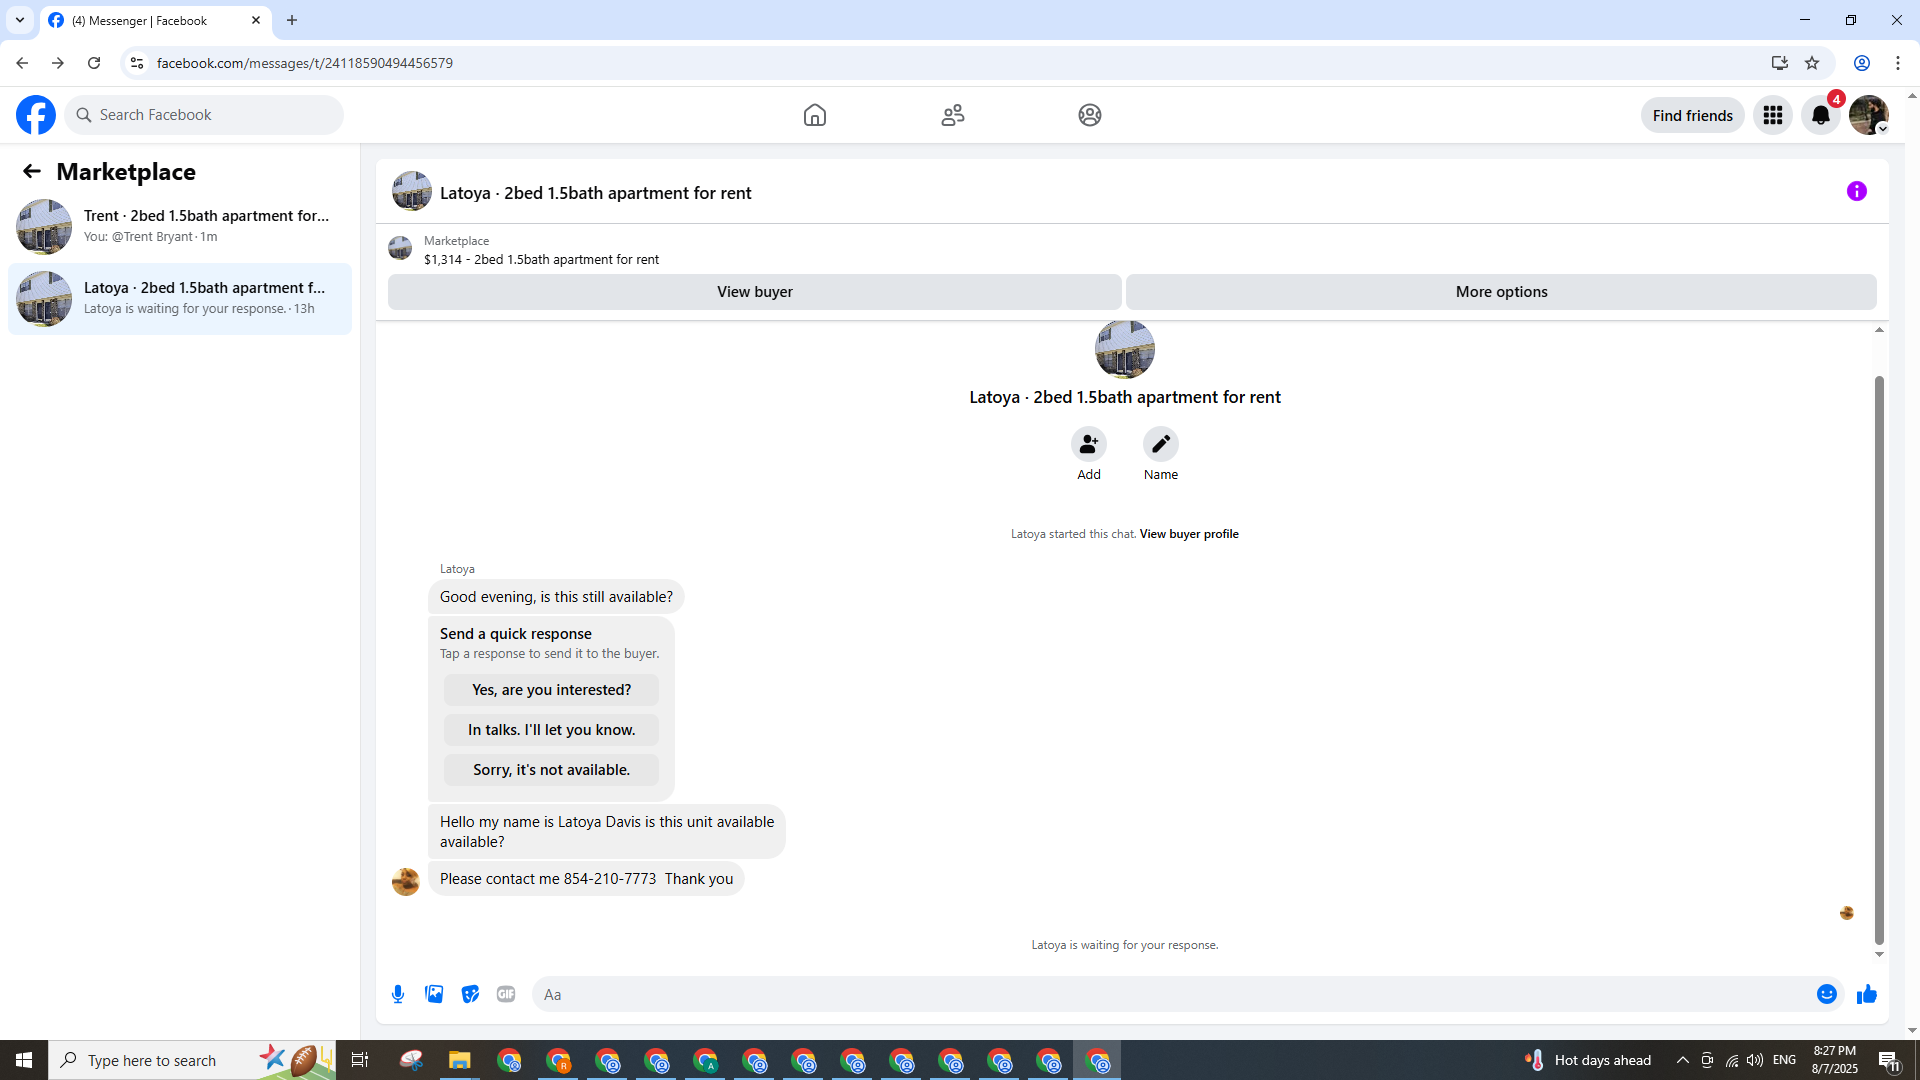
Task: Go forward in browser history
Action: pyautogui.click(x=58, y=63)
